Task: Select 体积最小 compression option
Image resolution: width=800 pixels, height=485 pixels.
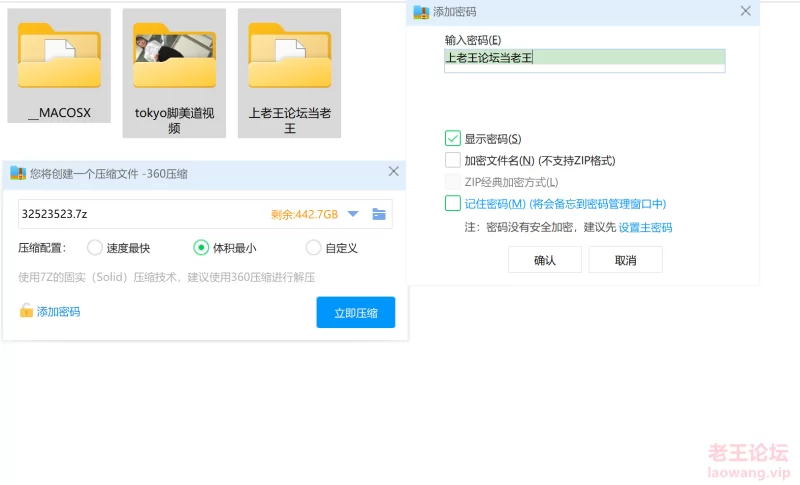Action: click(x=201, y=248)
